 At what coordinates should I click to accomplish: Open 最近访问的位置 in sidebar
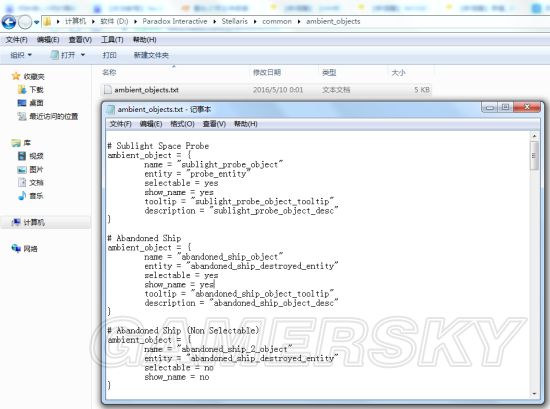click(48, 116)
